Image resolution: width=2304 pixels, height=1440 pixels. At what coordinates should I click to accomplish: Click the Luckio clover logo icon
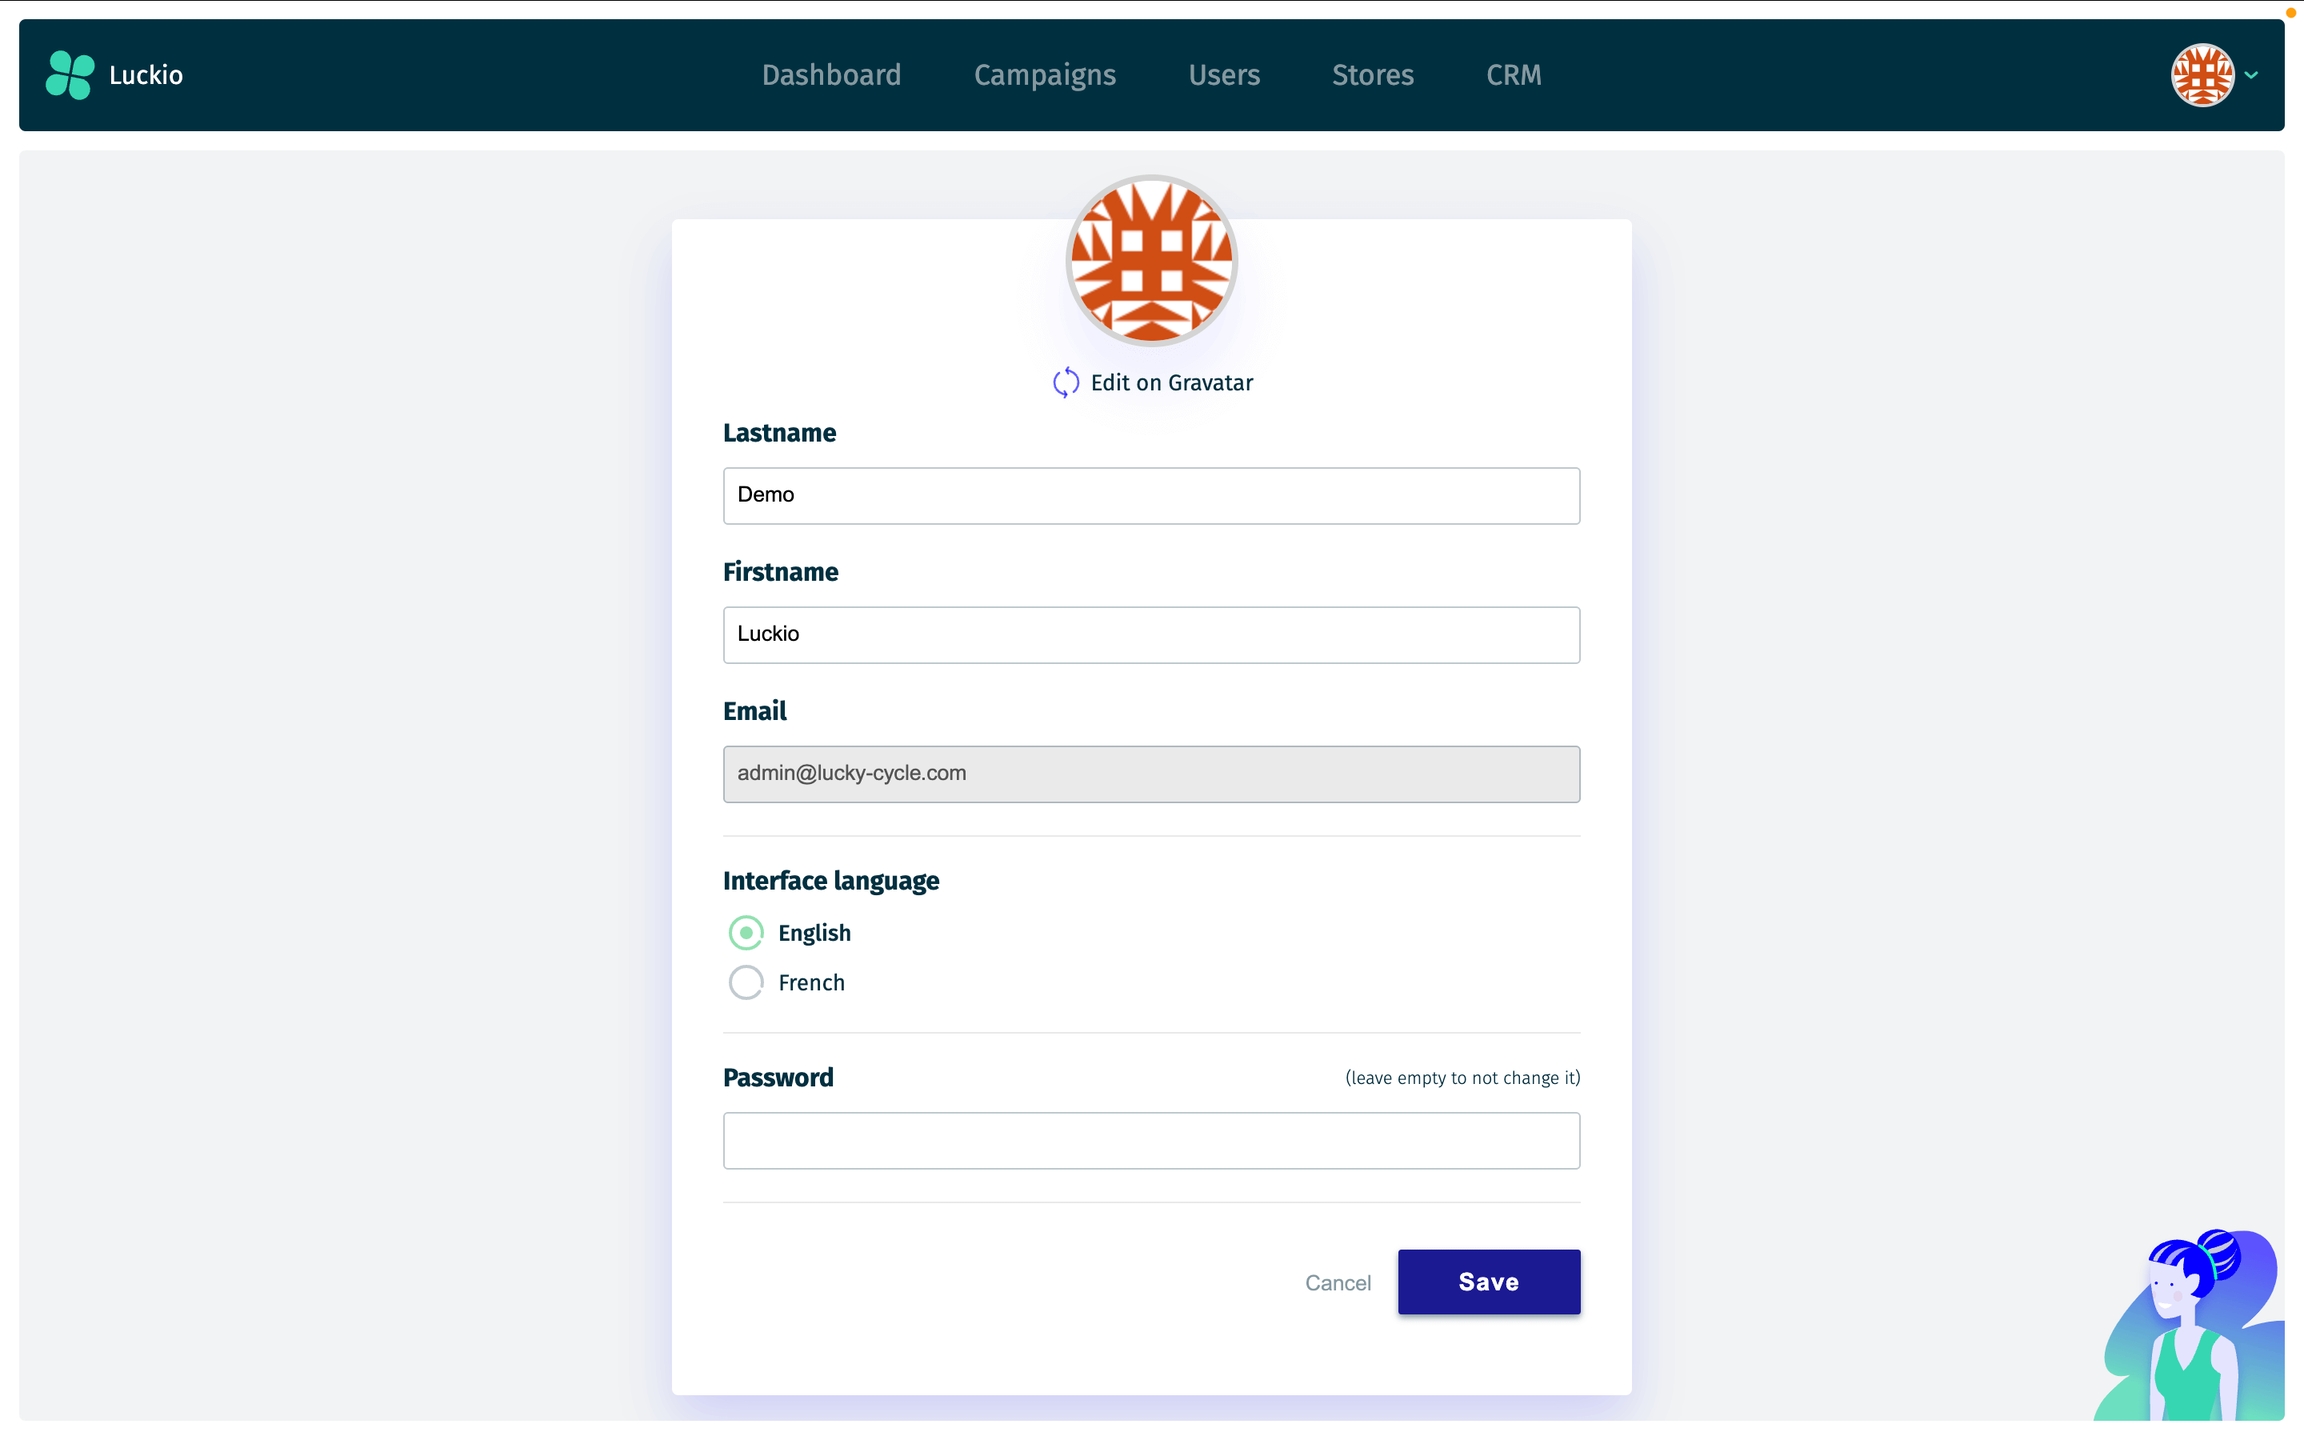tap(70, 75)
